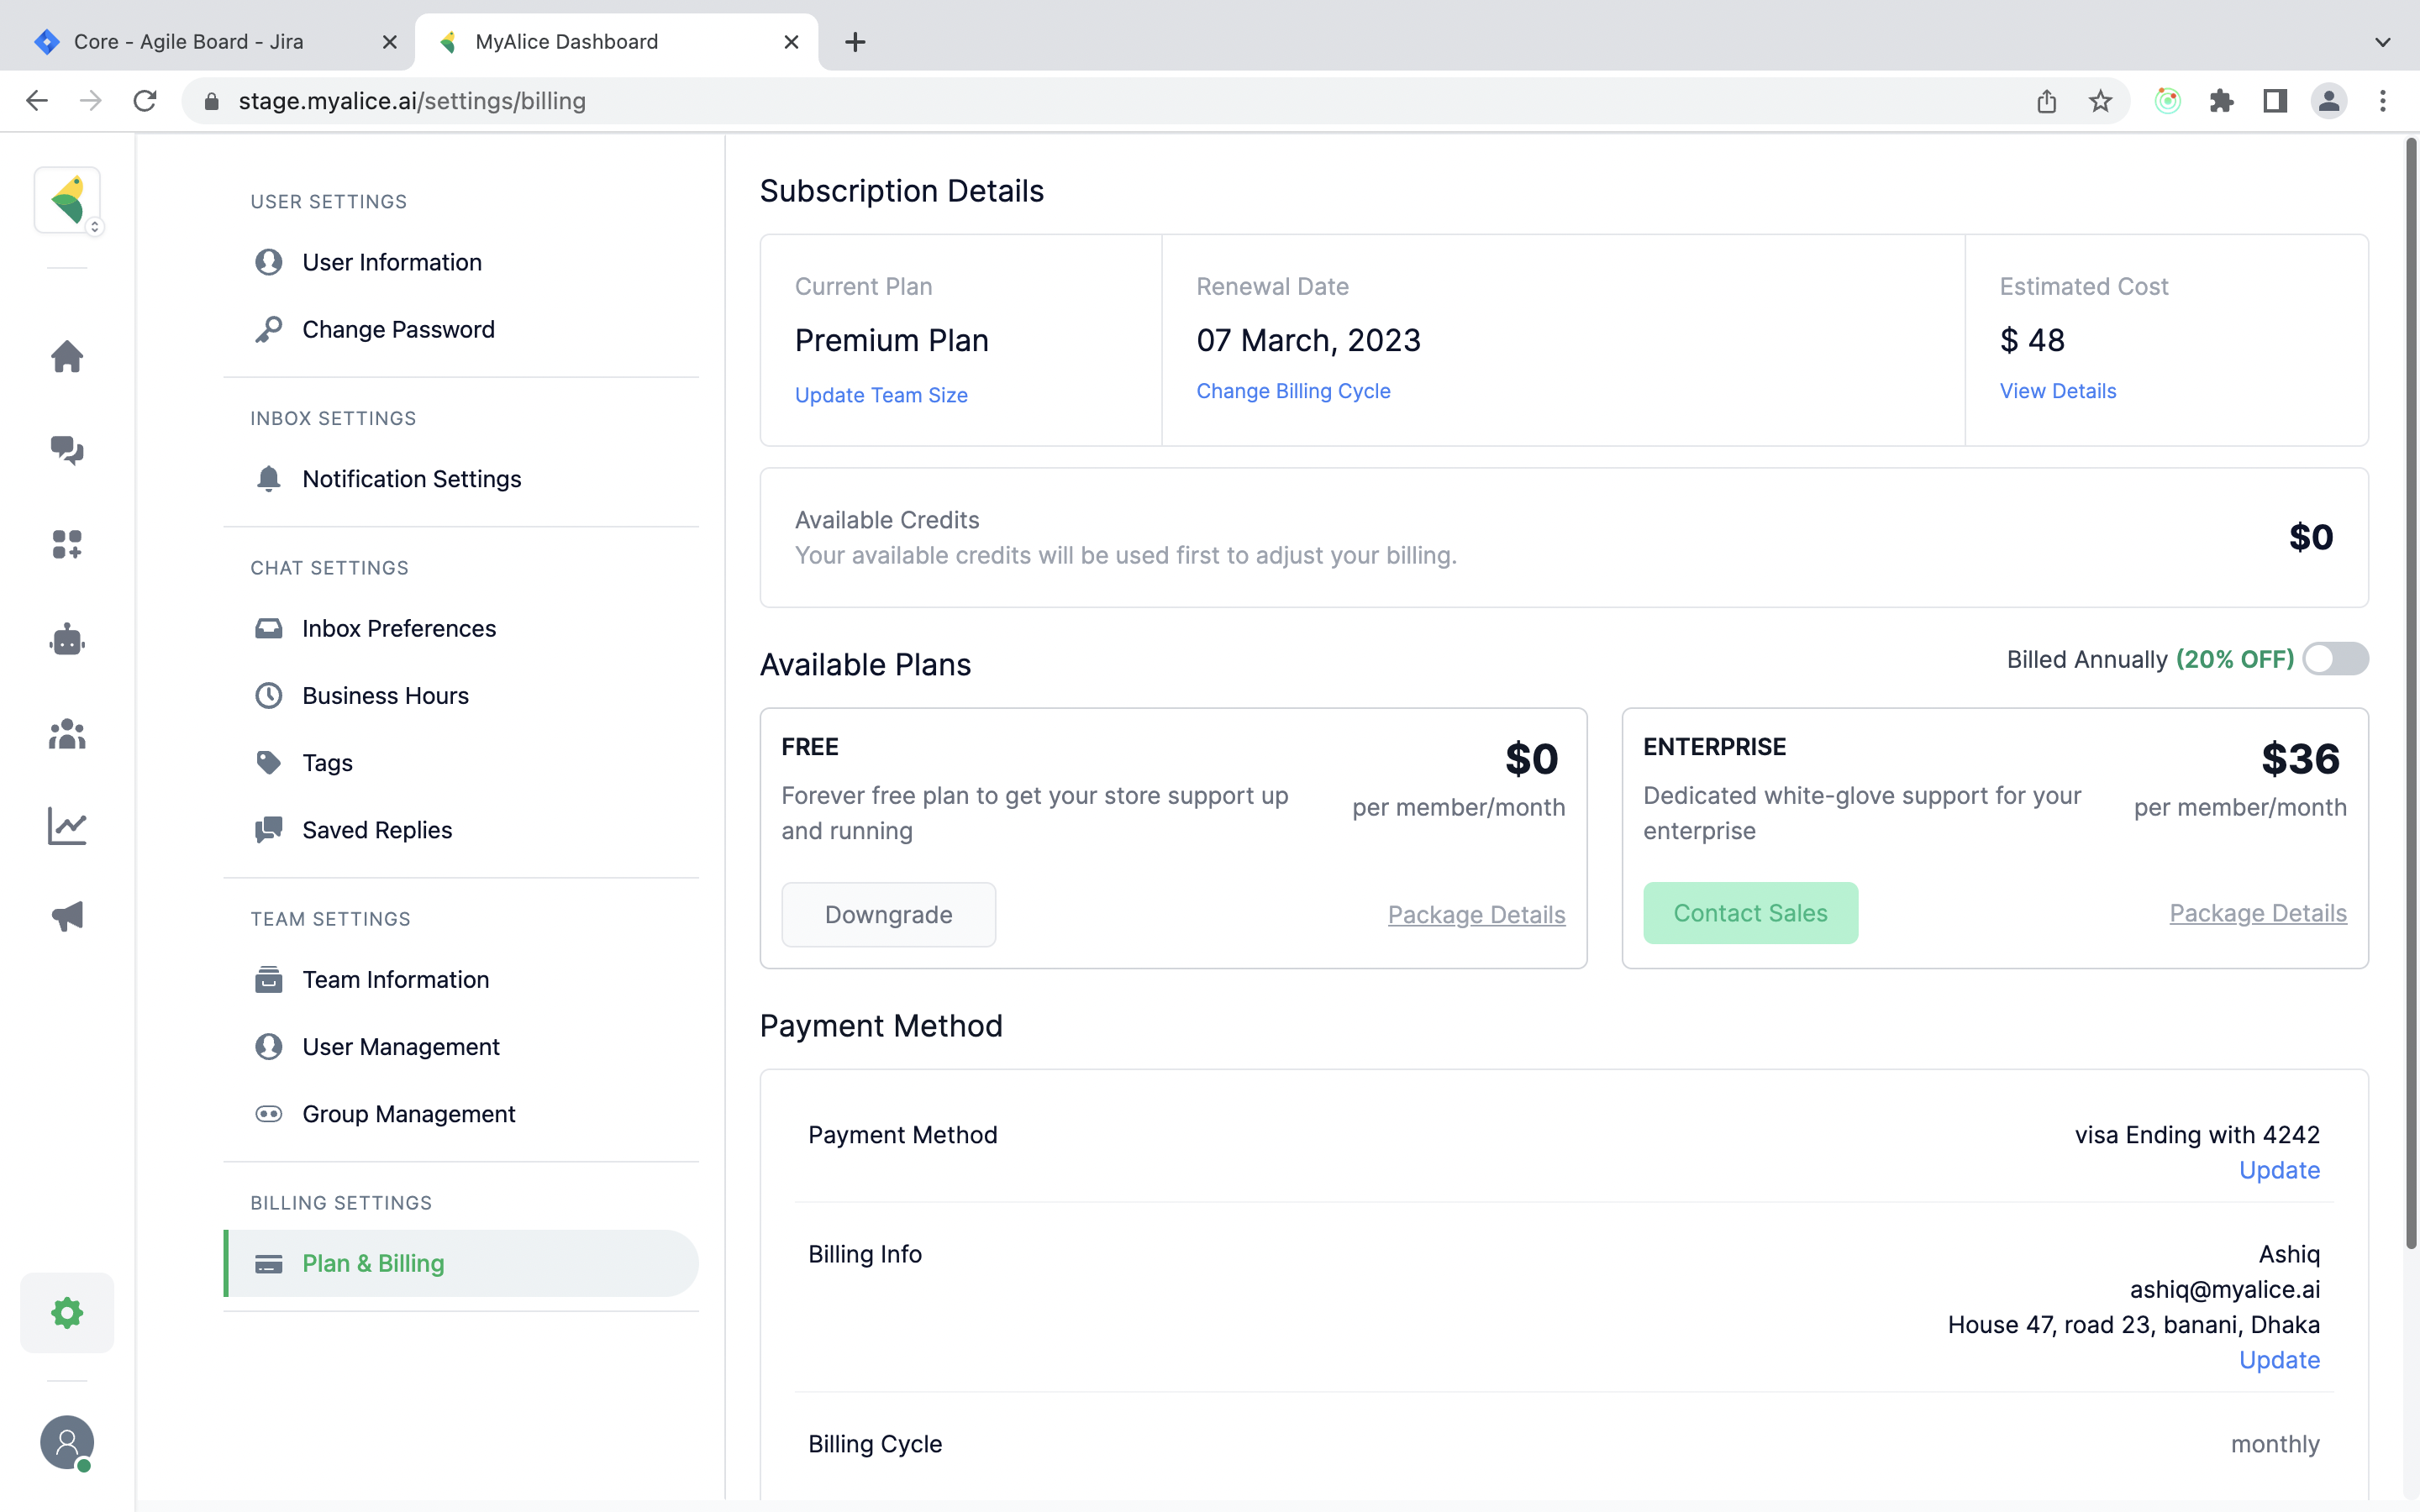The width and height of the screenshot is (2420, 1512).
Task: Click the integrations grid-plus icon
Action: tap(67, 544)
